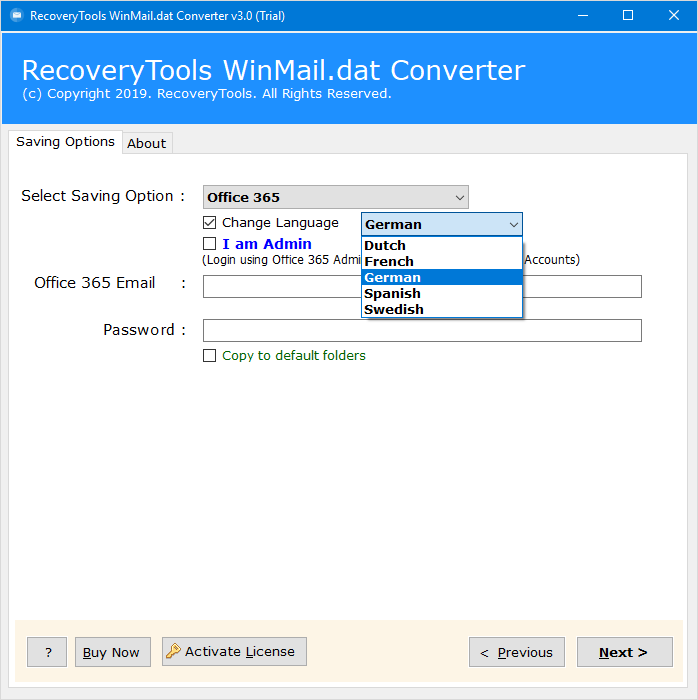Screen dimensions: 698x700
Task: Open the Saving Options tab
Action: (x=65, y=142)
